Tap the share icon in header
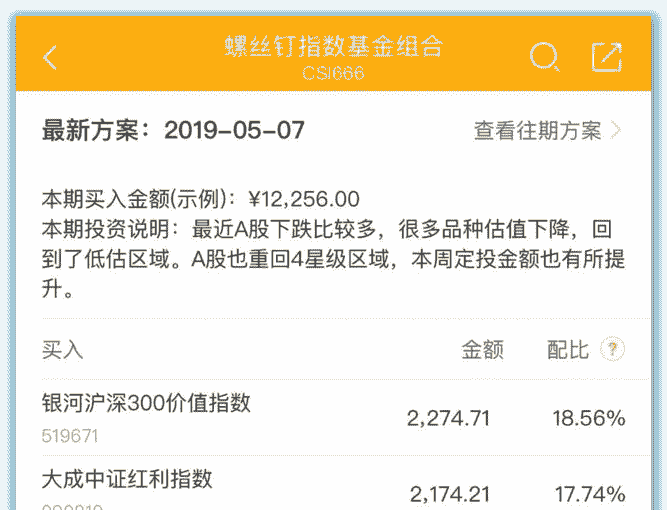This screenshot has width=667, height=510. point(606,57)
